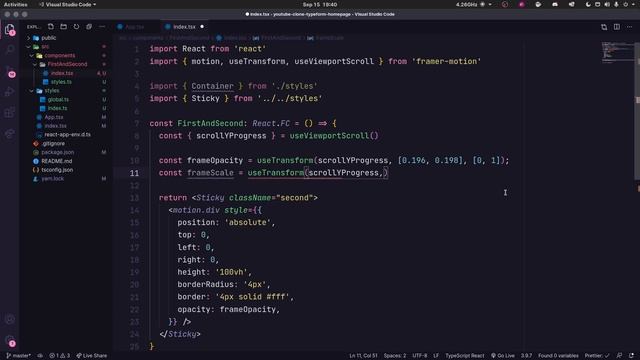The image size is (640, 360).
Task: Place cursor on line 11 number
Action: tap(134, 173)
